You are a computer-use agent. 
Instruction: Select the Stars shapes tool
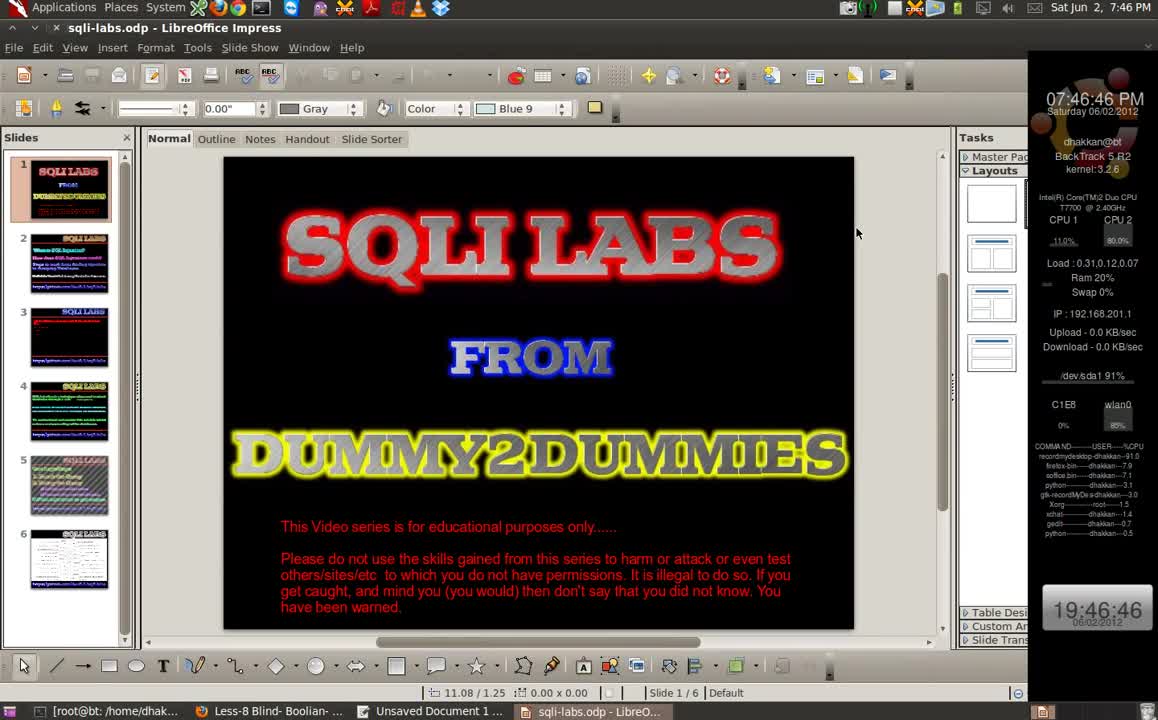point(476,666)
